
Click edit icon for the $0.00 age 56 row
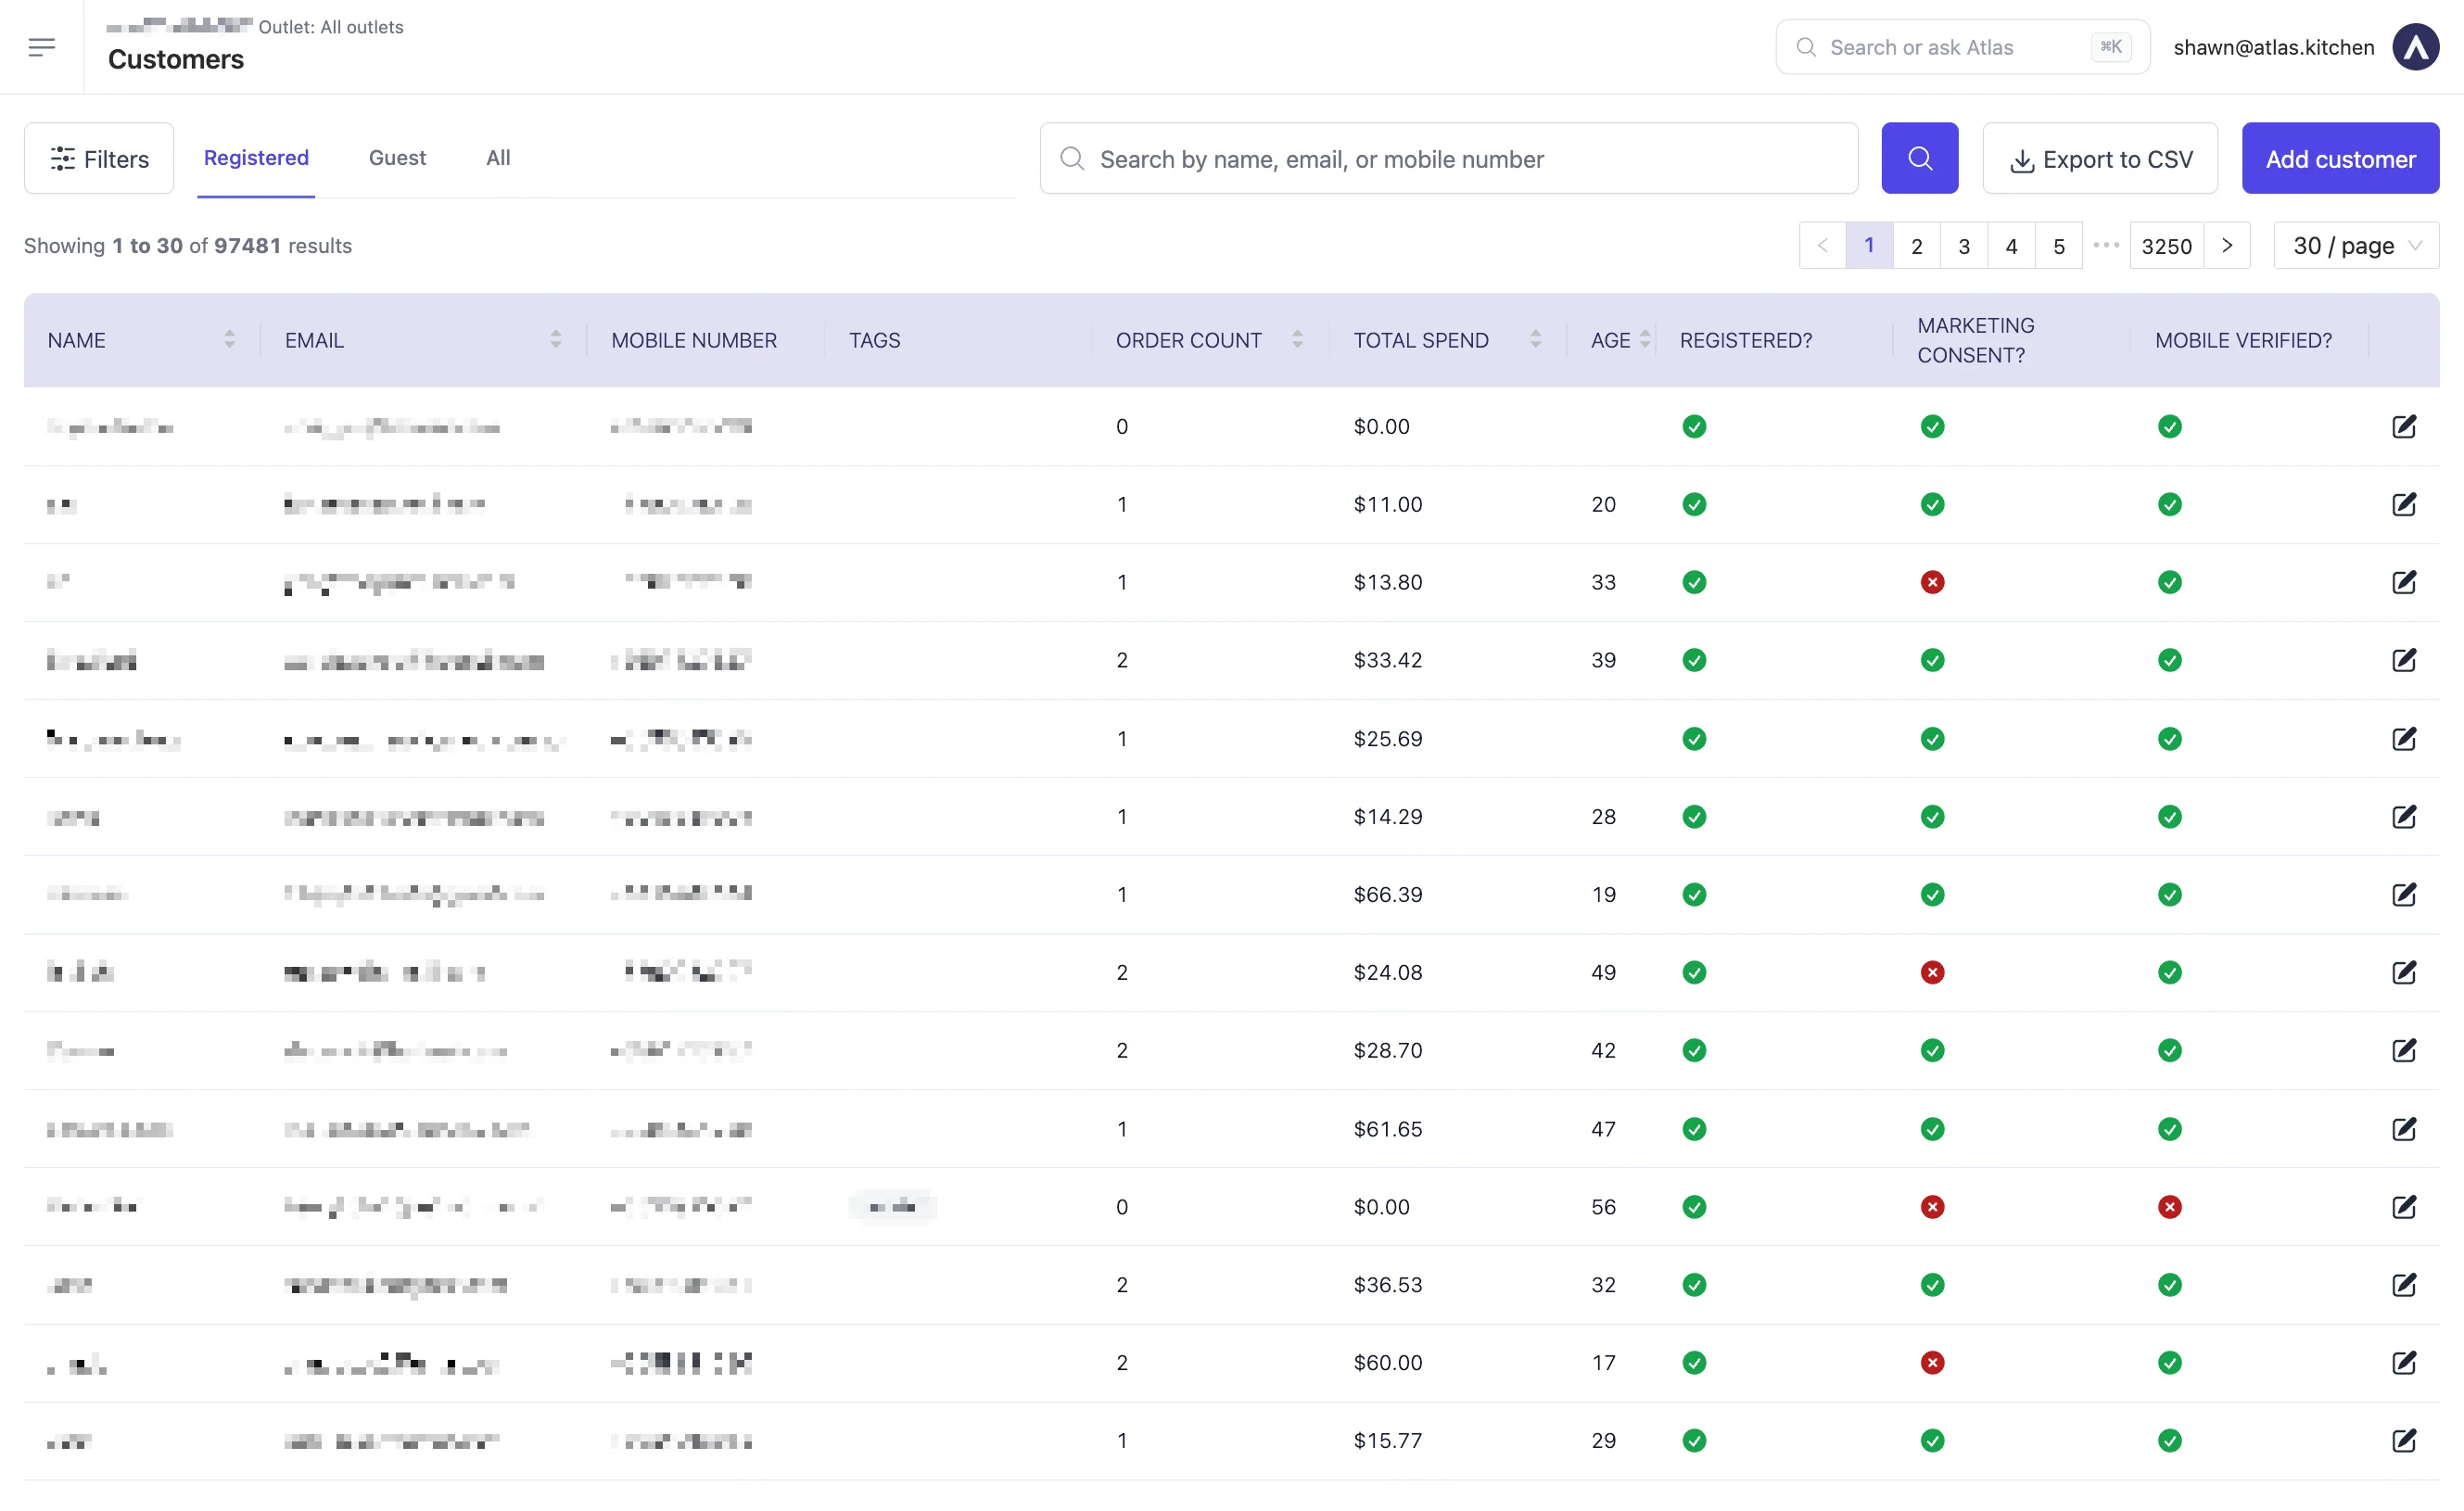pyautogui.click(x=2403, y=1206)
